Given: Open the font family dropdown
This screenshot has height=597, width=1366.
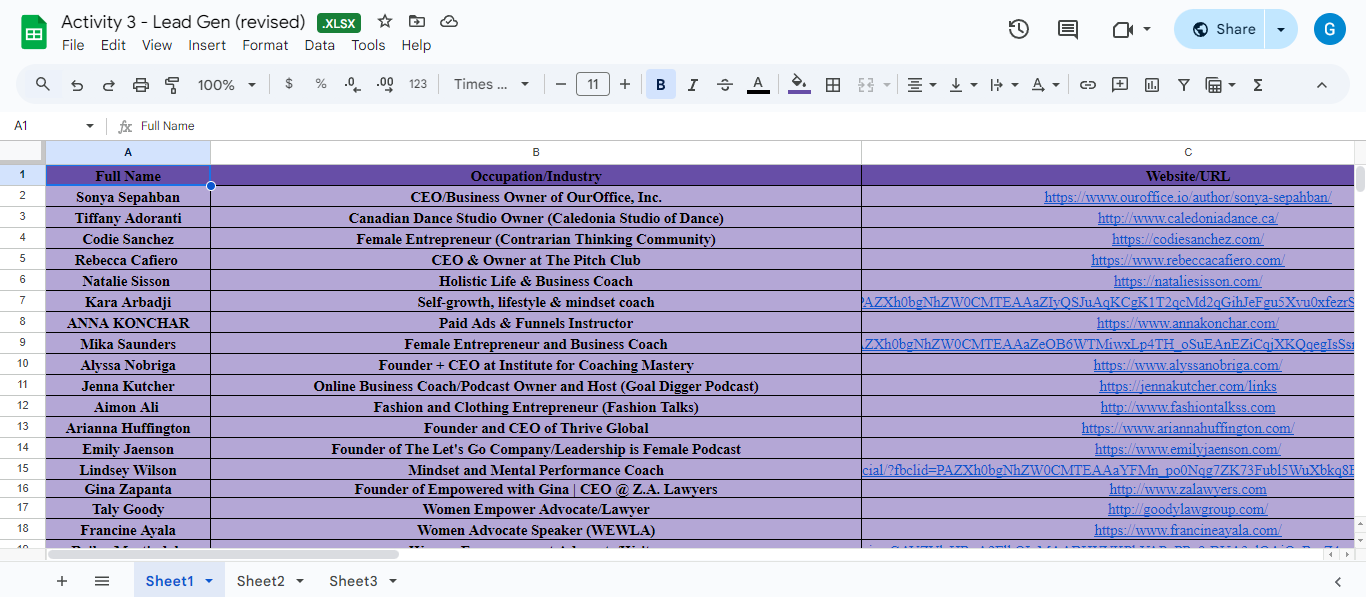Looking at the screenshot, I should coord(490,84).
